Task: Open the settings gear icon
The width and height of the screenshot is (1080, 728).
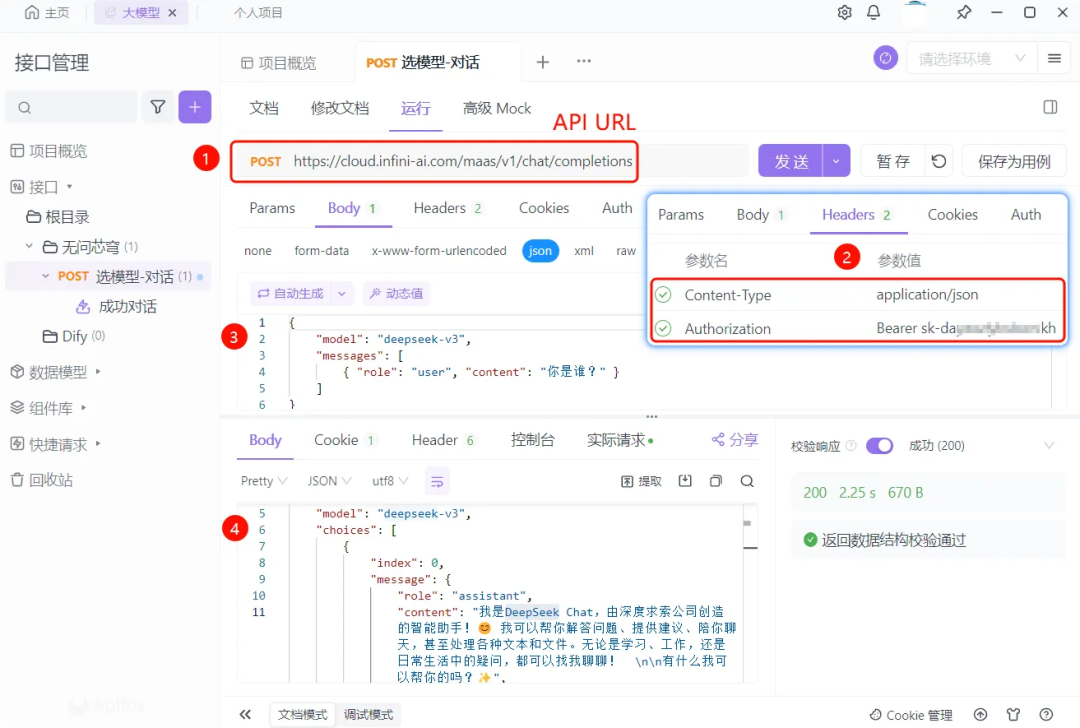Action: (844, 12)
